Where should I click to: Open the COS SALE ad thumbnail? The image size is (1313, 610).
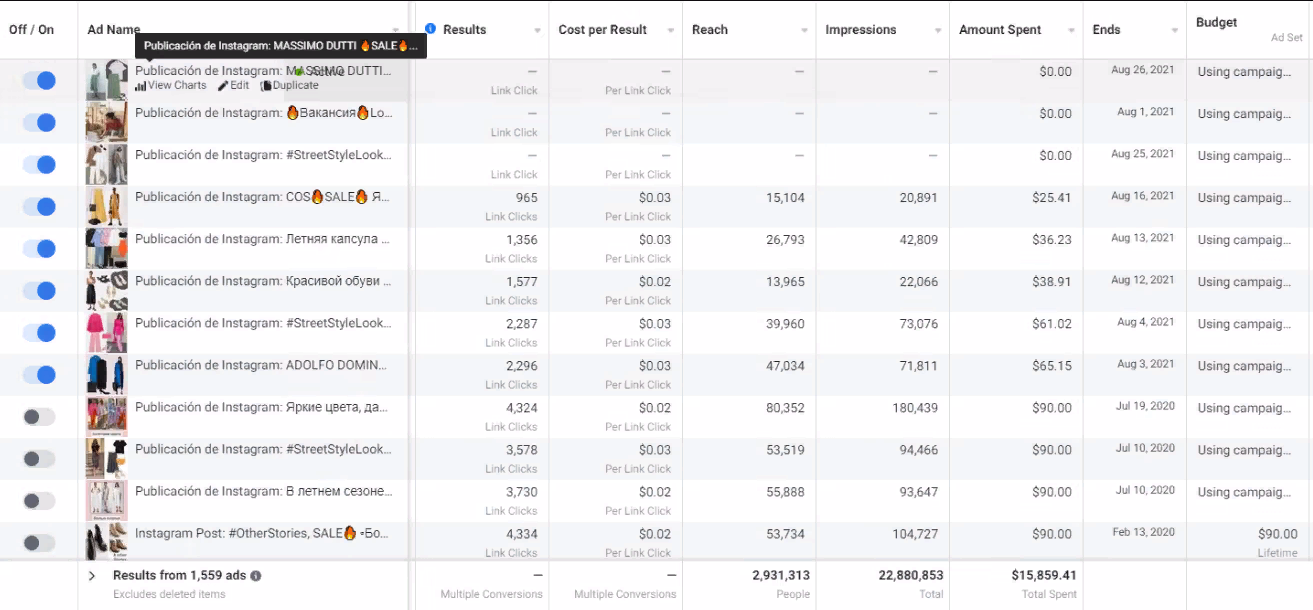point(106,206)
